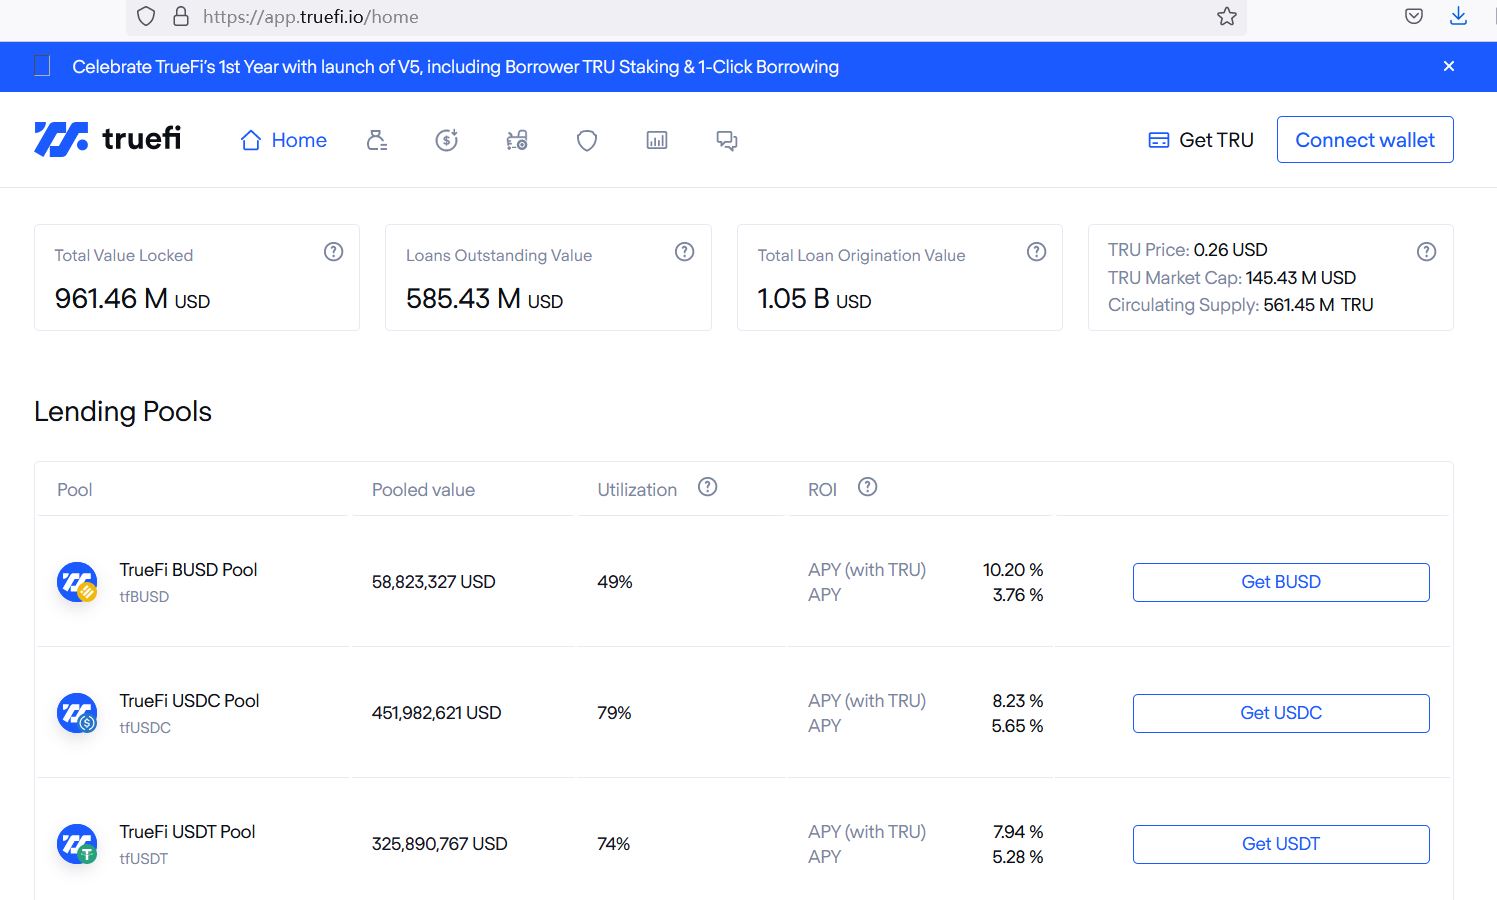Click the Lending Pools heading

[123, 412]
